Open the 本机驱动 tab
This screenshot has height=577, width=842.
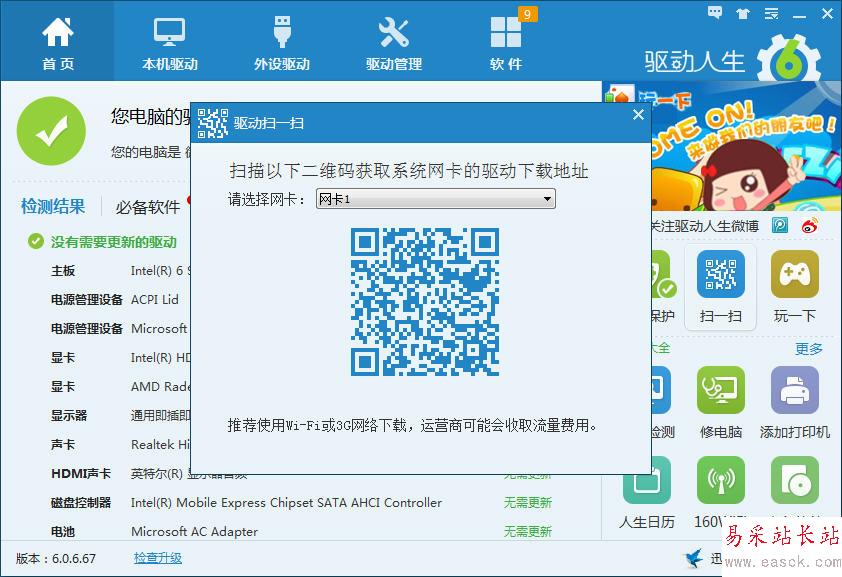tap(170, 44)
